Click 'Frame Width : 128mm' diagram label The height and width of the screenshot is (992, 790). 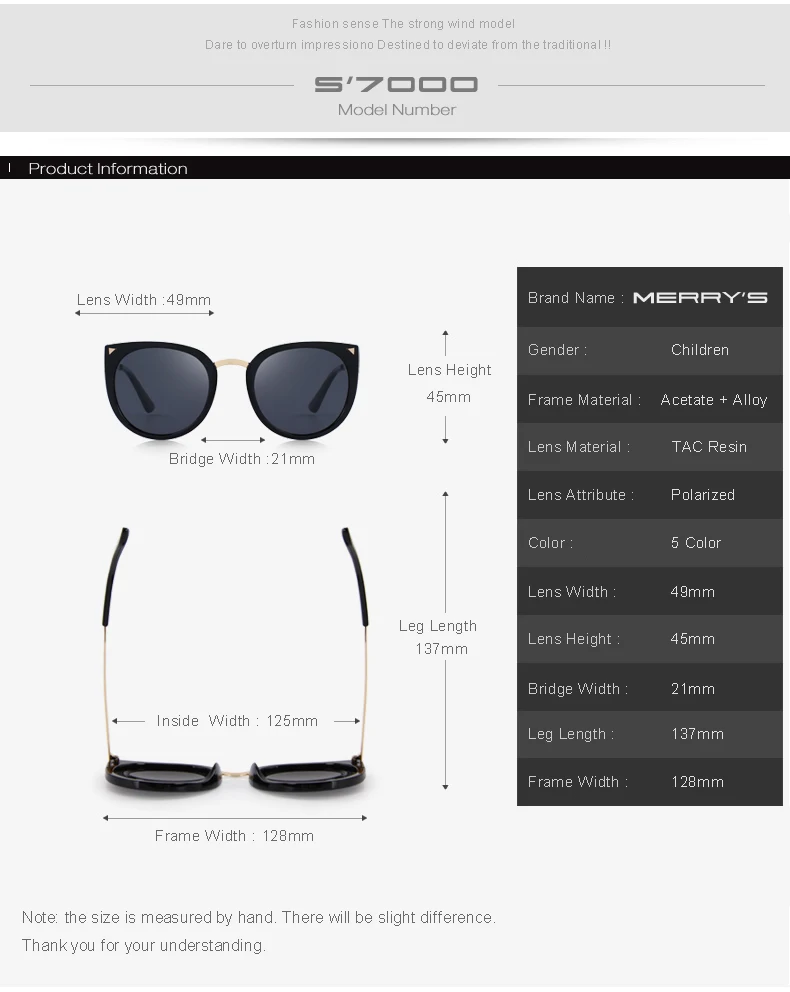click(234, 836)
